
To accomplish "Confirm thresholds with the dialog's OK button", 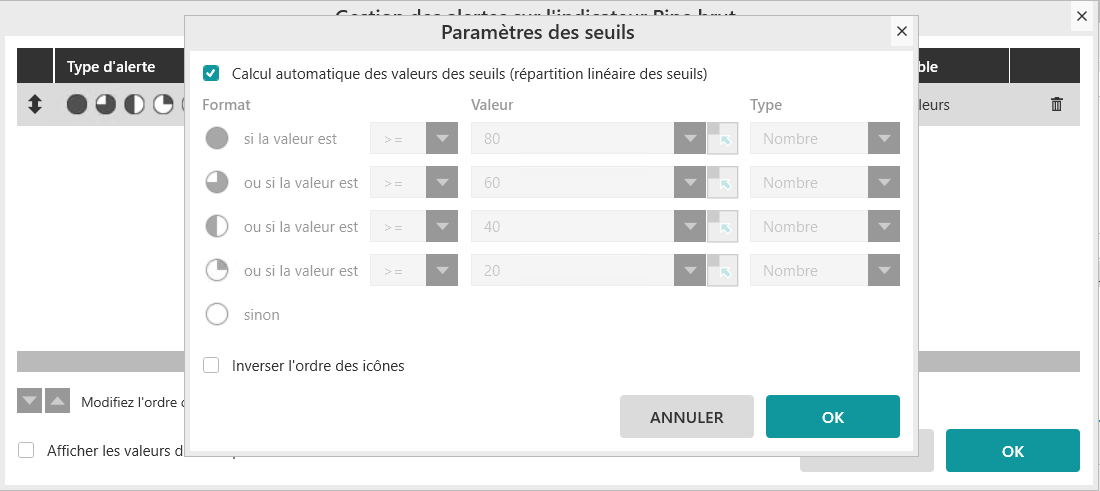I will 833,417.
